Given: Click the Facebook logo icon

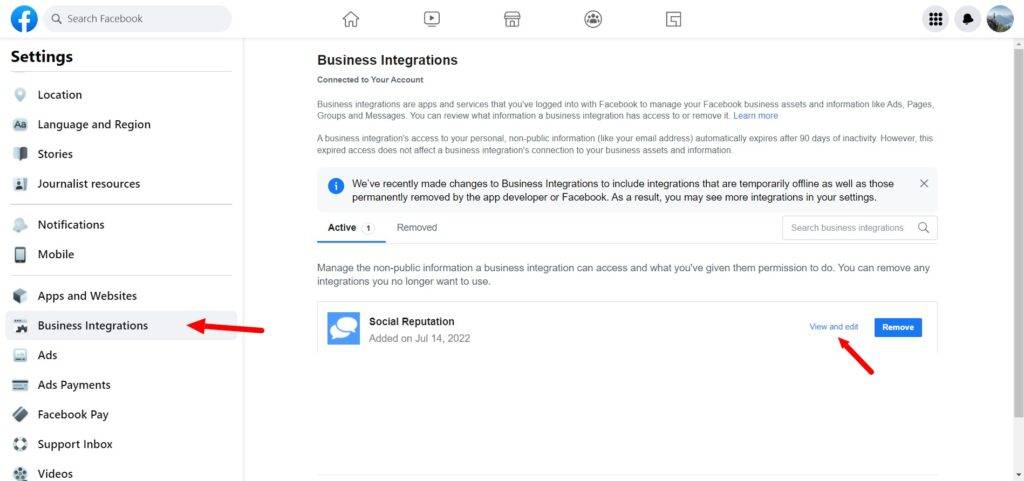Looking at the screenshot, I should coord(24,19).
